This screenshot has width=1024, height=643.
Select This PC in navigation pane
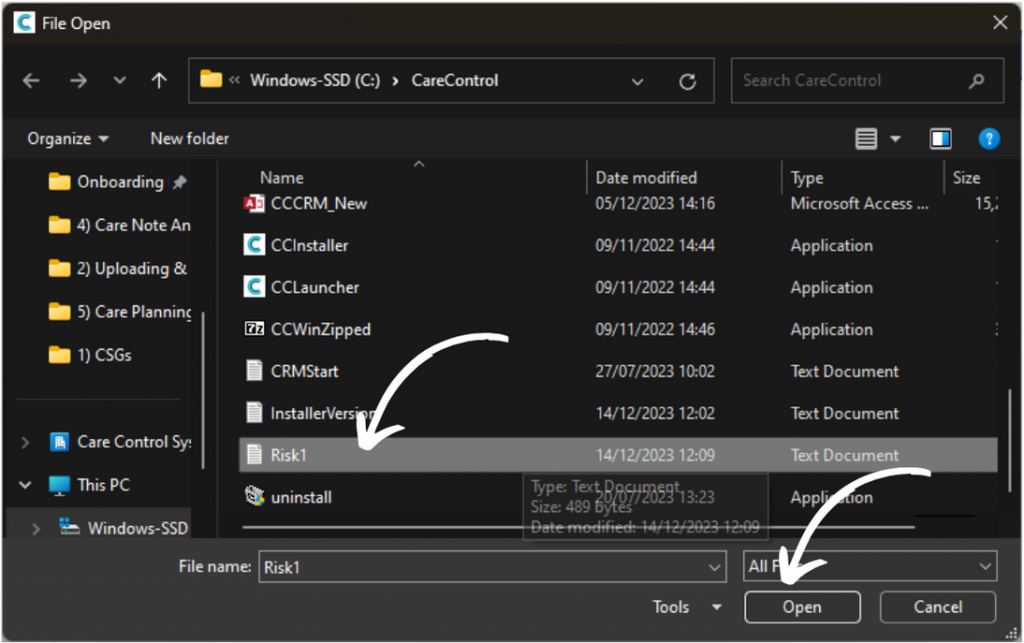coord(89,485)
